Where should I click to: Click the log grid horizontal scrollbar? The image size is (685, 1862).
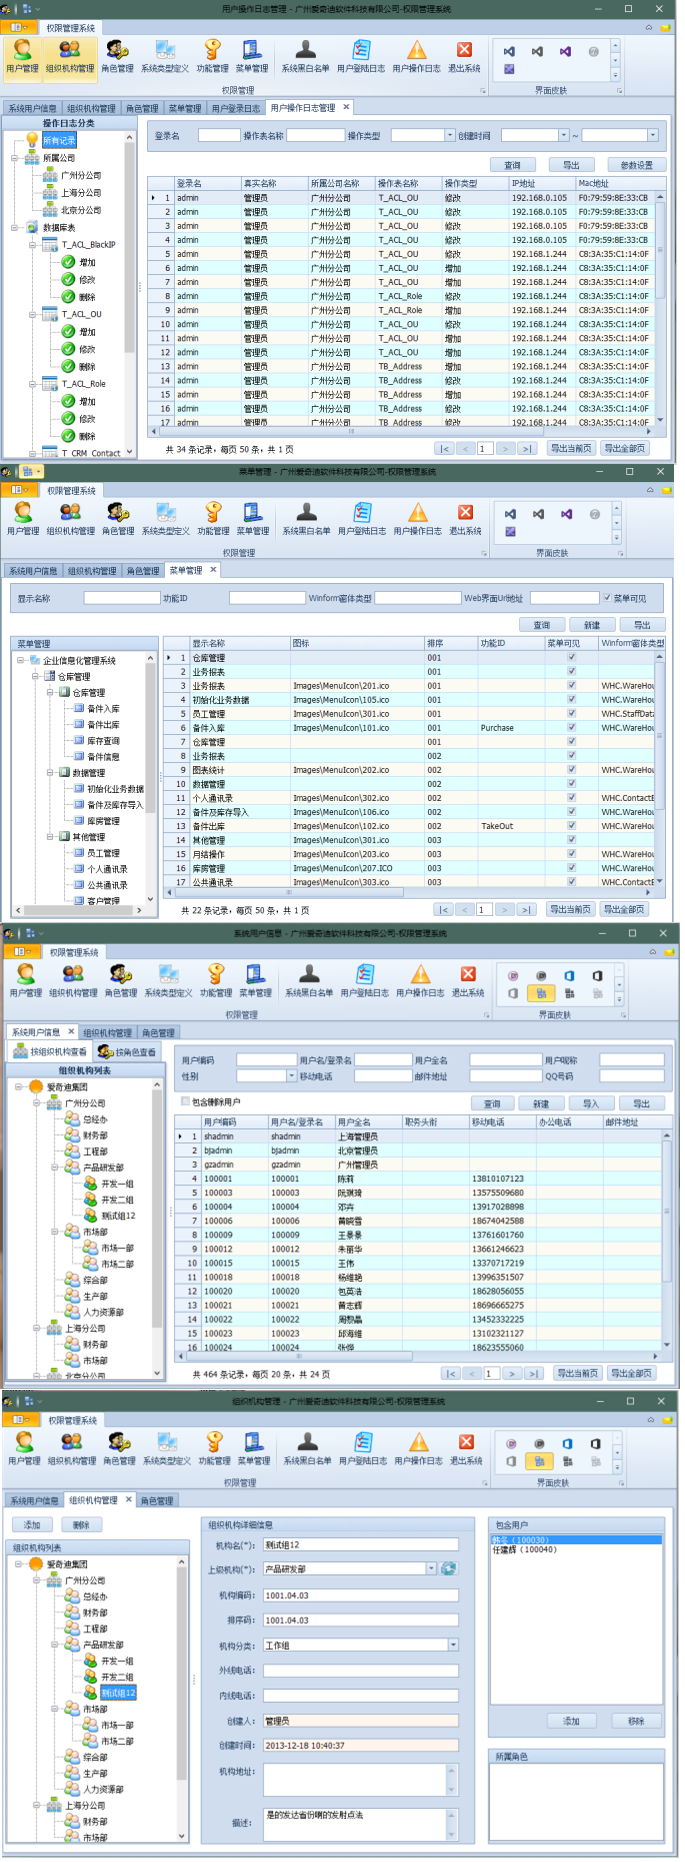[x=400, y=431]
